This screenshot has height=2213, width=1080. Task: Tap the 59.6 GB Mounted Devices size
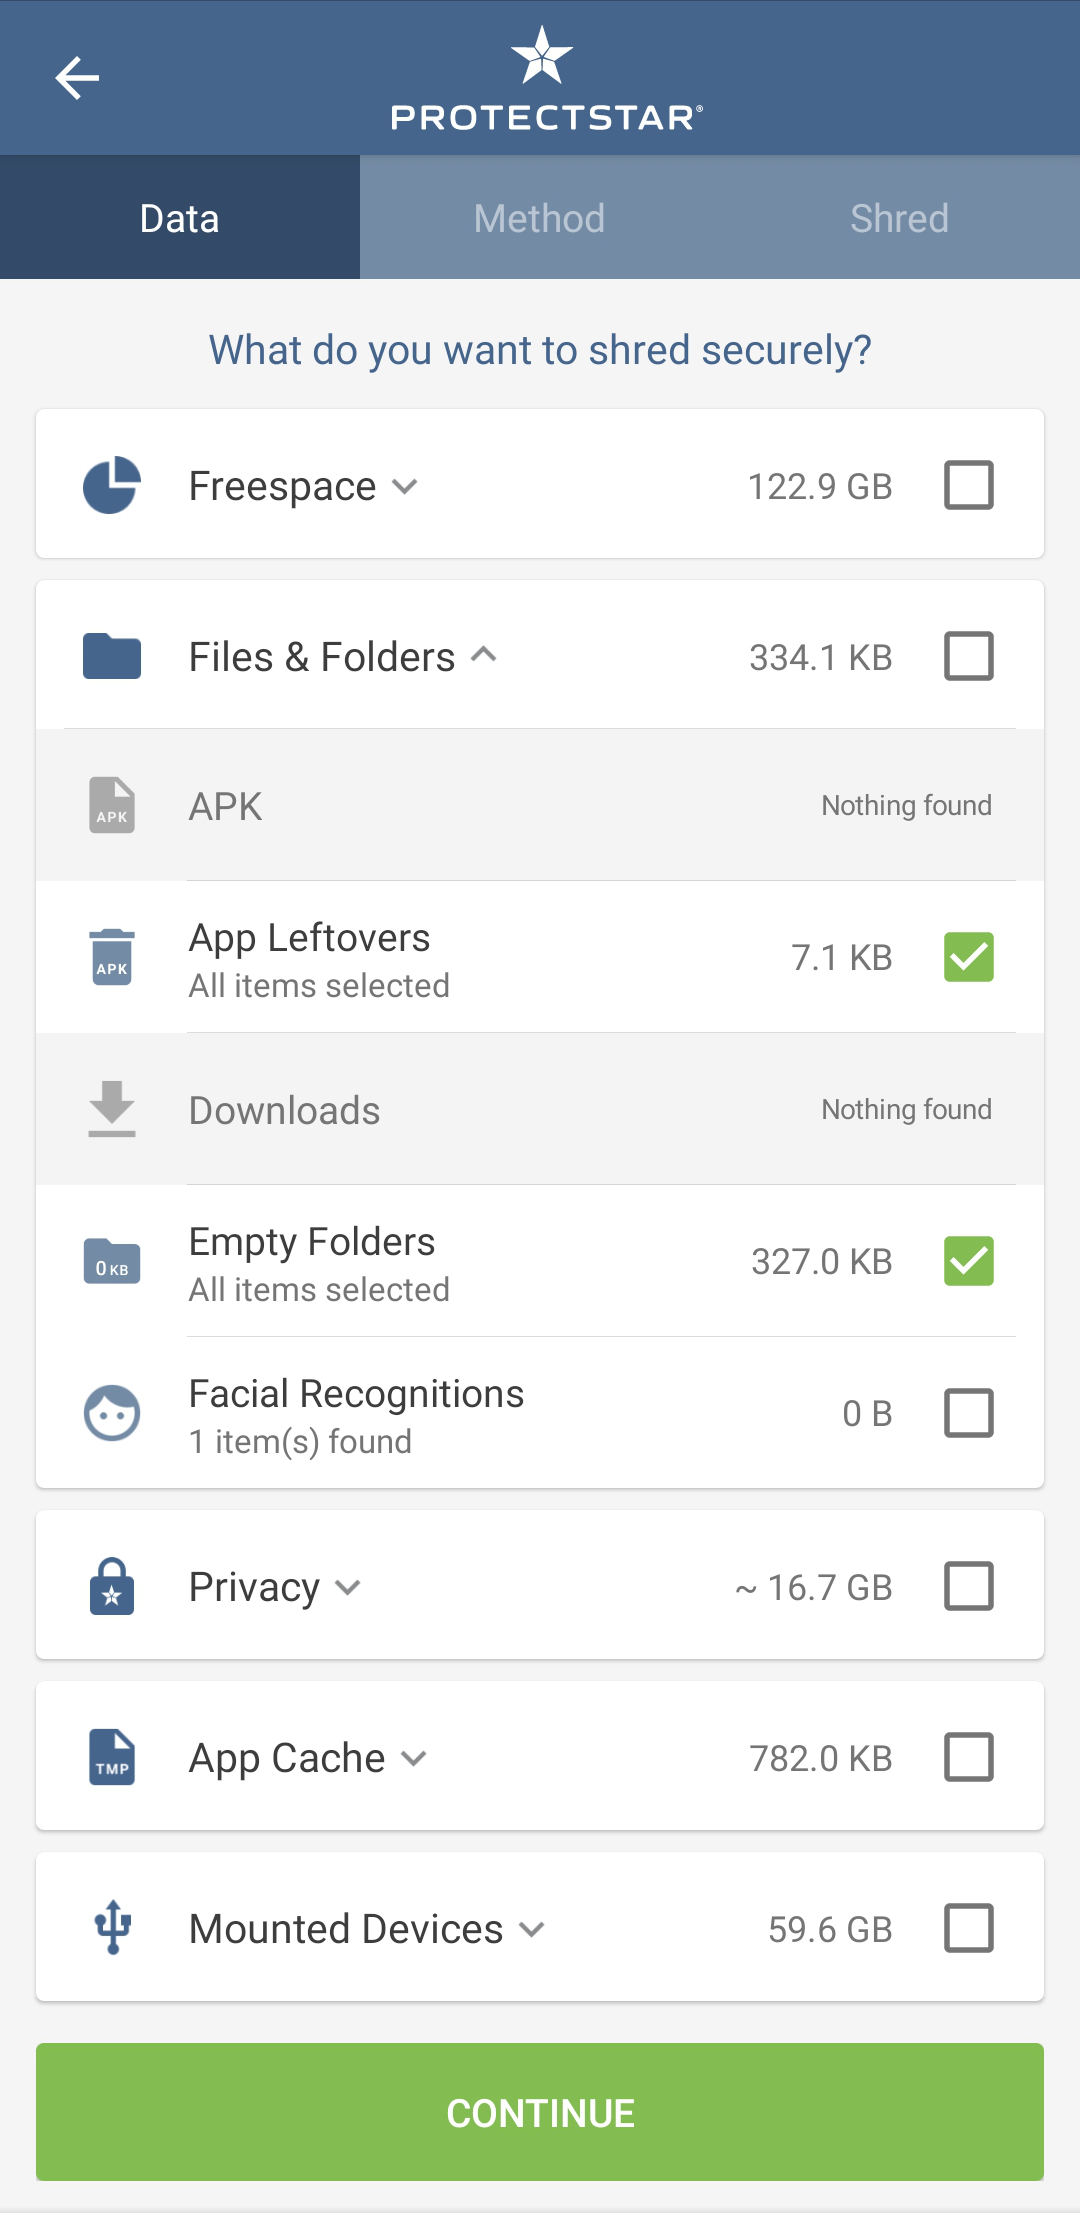tap(830, 1930)
